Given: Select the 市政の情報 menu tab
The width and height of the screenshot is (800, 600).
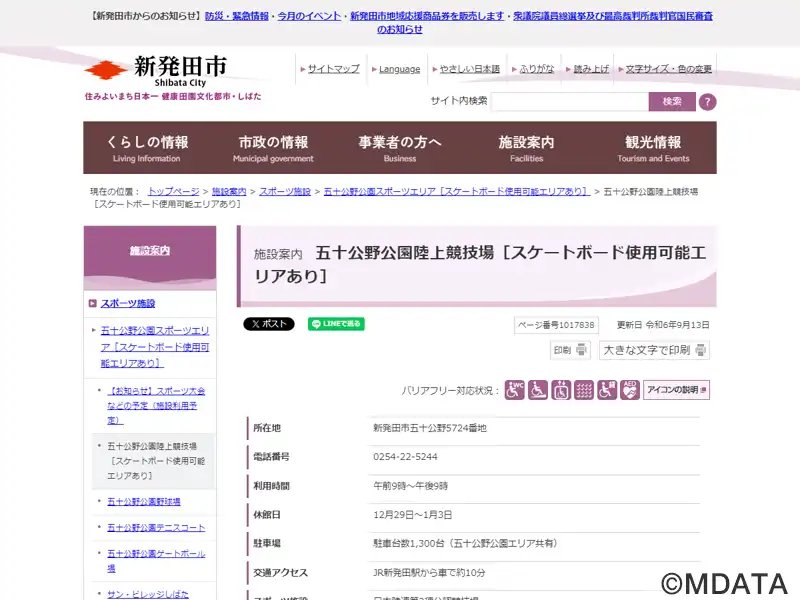Looking at the screenshot, I should (x=273, y=148).
